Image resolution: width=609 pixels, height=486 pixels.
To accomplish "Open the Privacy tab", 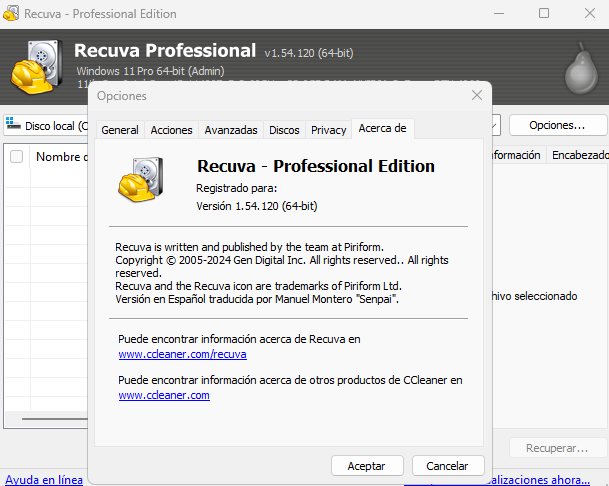I will pos(328,130).
